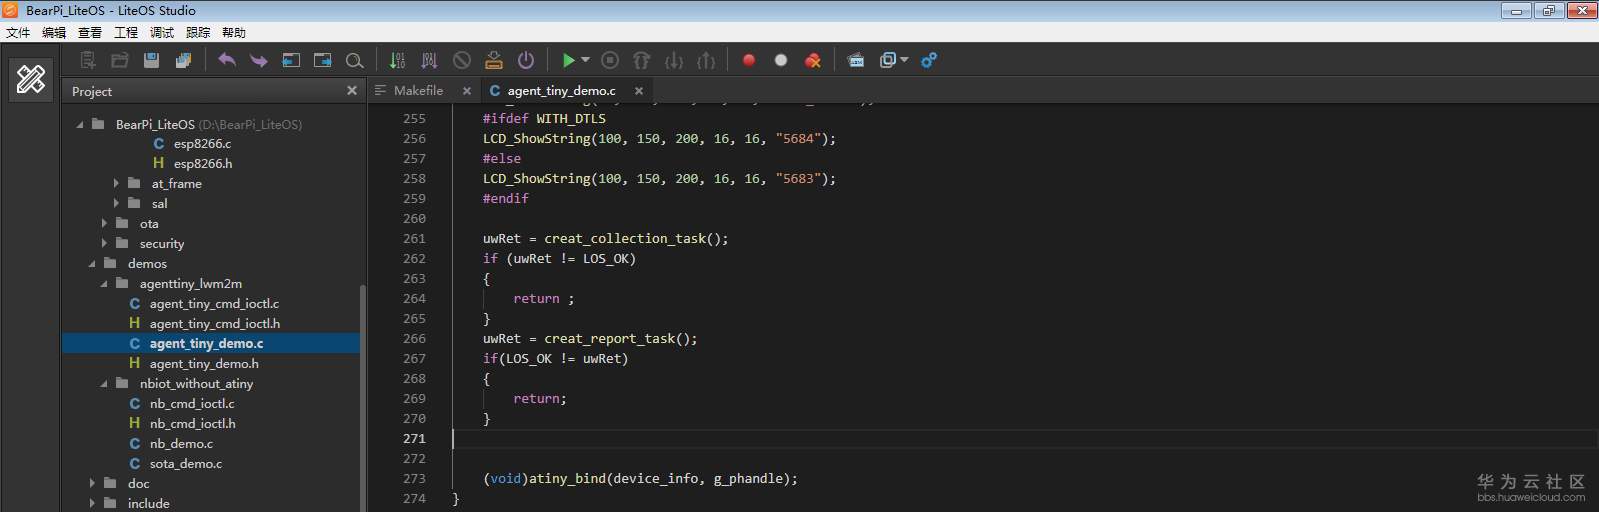
Task: Click the step into debug icon
Action: click(674, 60)
